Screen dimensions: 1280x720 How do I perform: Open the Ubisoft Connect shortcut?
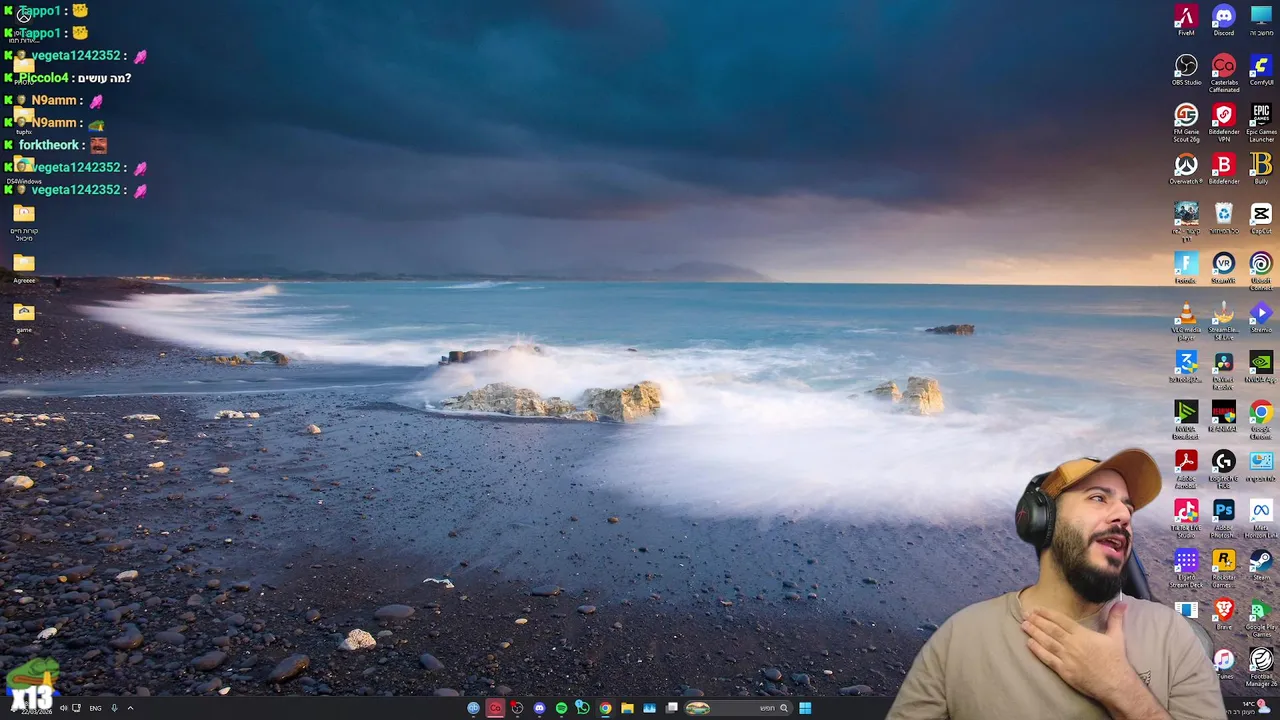point(1261,271)
